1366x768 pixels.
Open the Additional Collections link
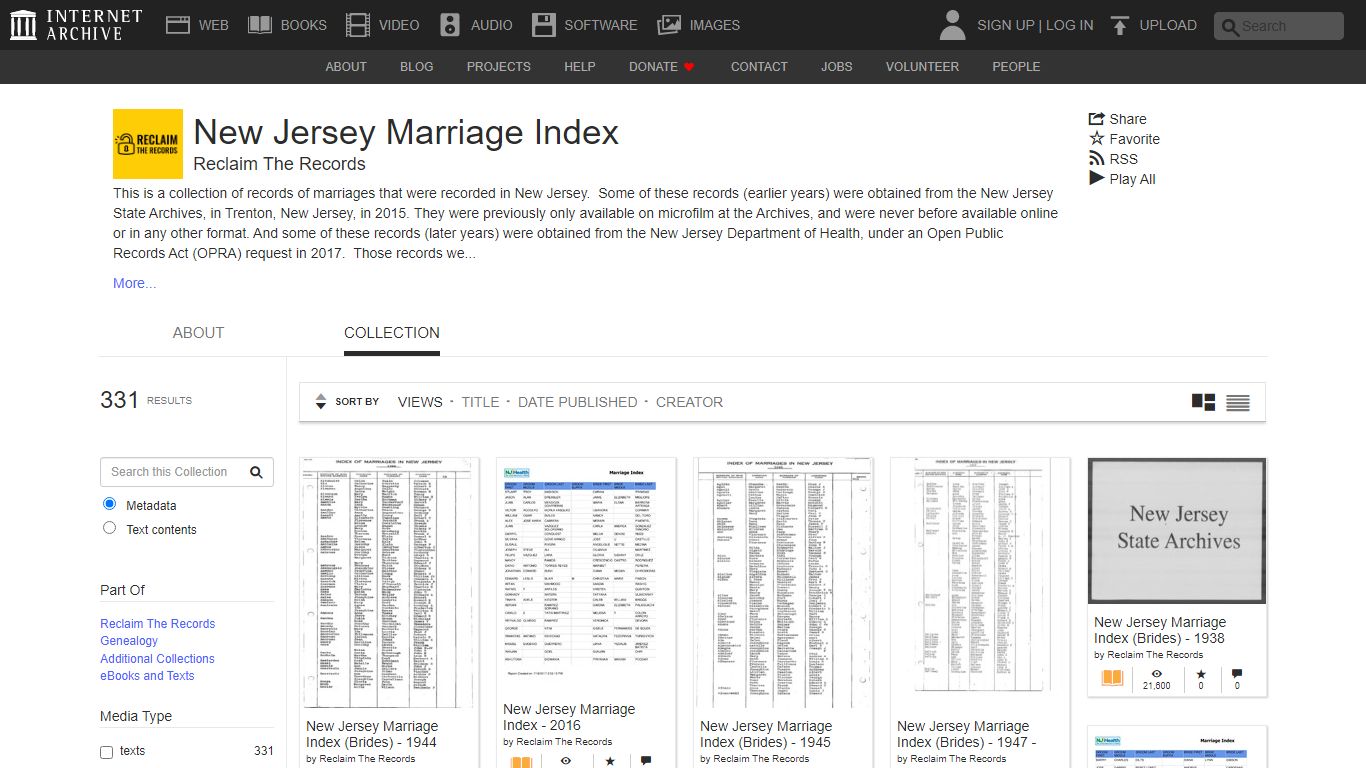(157, 659)
